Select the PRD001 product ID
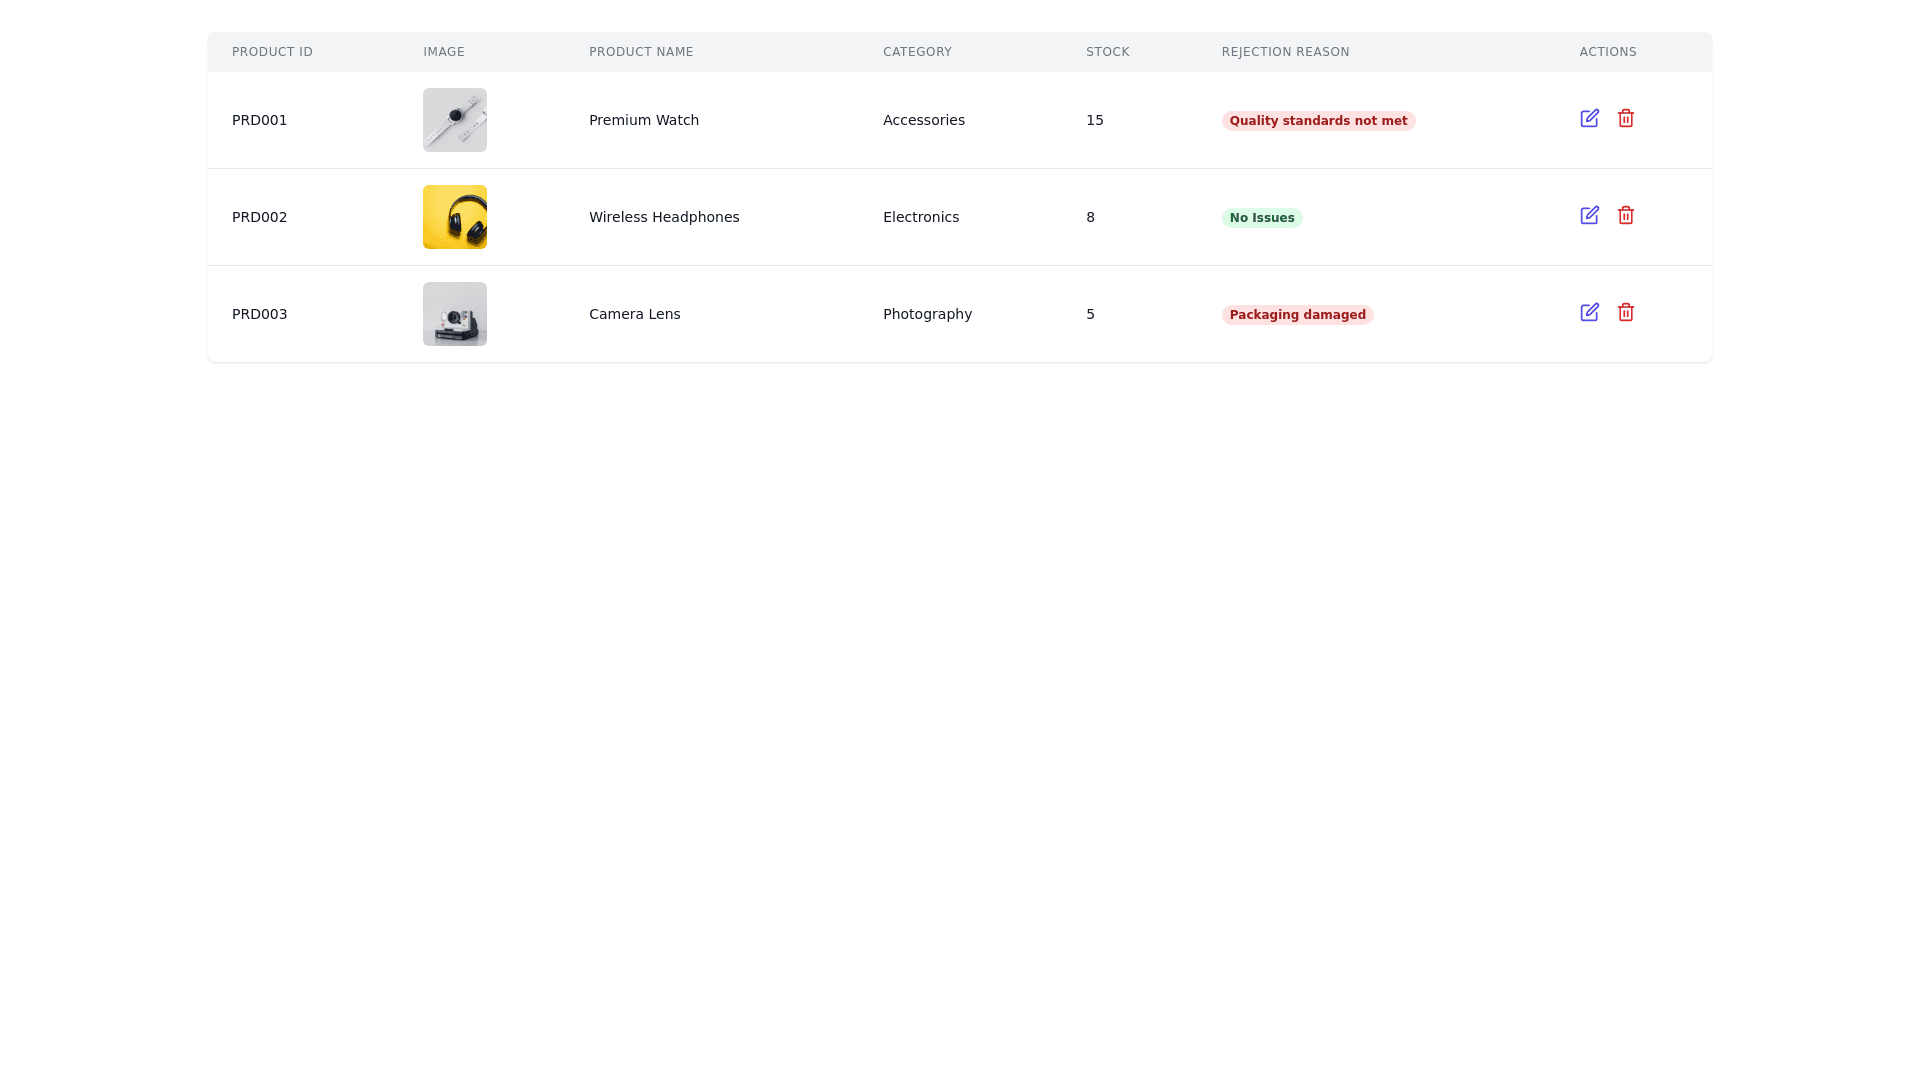Screen dimensions: 1920x1080 click(x=259, y=120)
